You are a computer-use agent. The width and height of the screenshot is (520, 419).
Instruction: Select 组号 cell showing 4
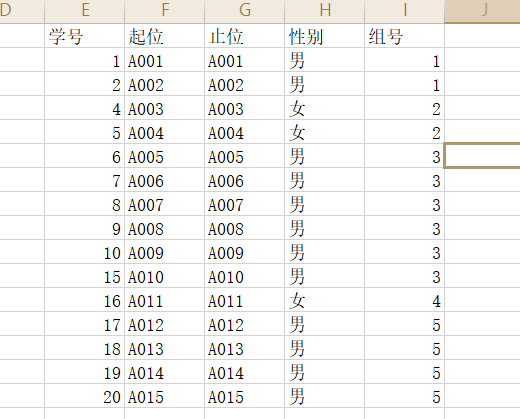pyautogui.click(x=405, y=300)
